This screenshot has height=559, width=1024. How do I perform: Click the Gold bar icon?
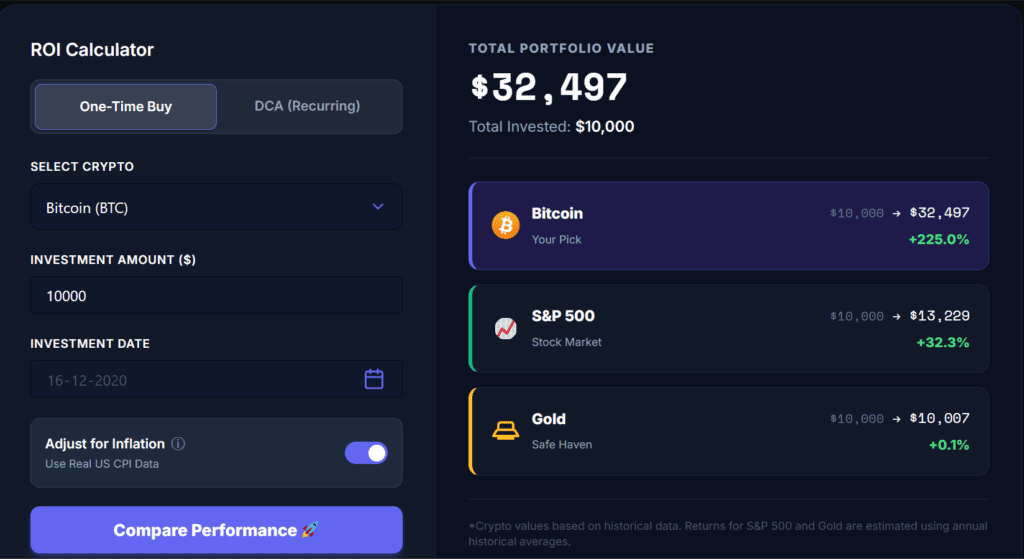506,431
